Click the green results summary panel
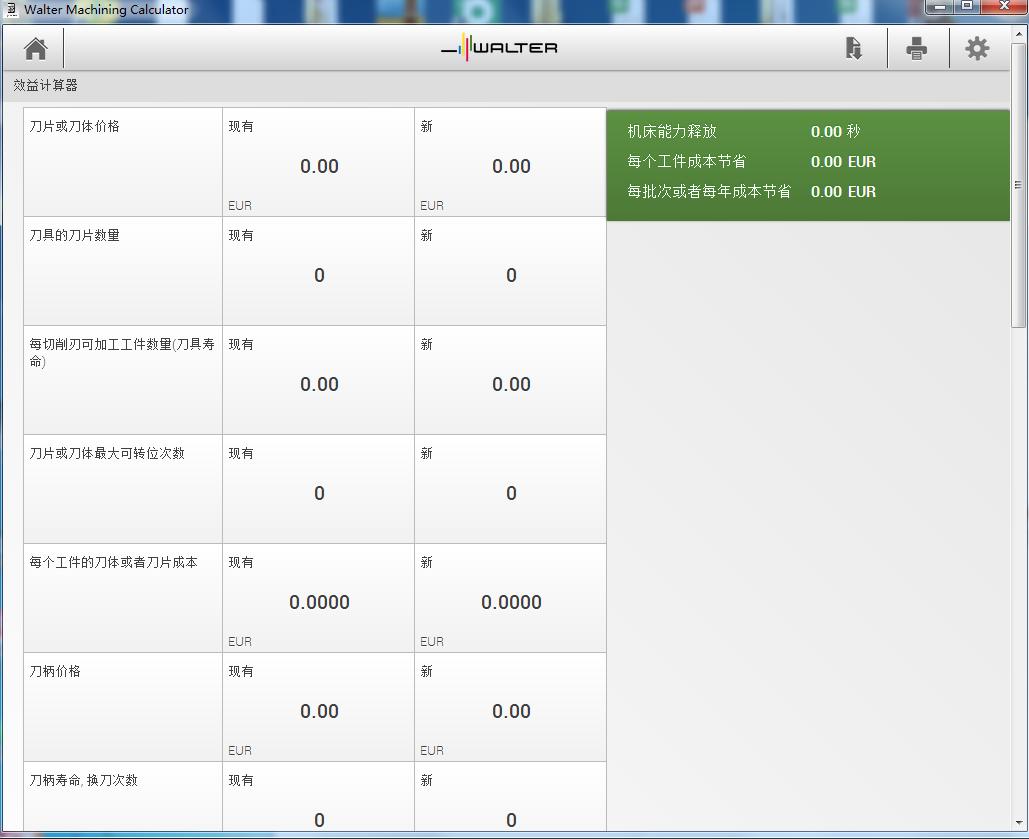Viewport: 1029px width, 839px height. click(807, 165)
